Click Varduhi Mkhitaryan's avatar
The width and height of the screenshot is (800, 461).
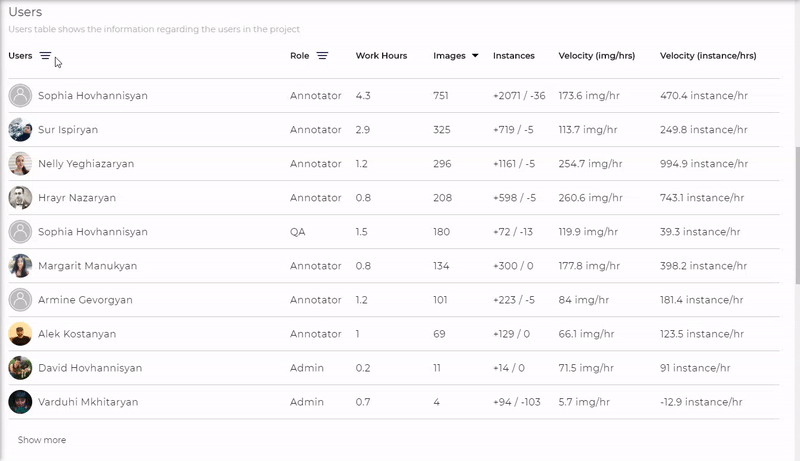pyautogui.click(x=20, y=402)
